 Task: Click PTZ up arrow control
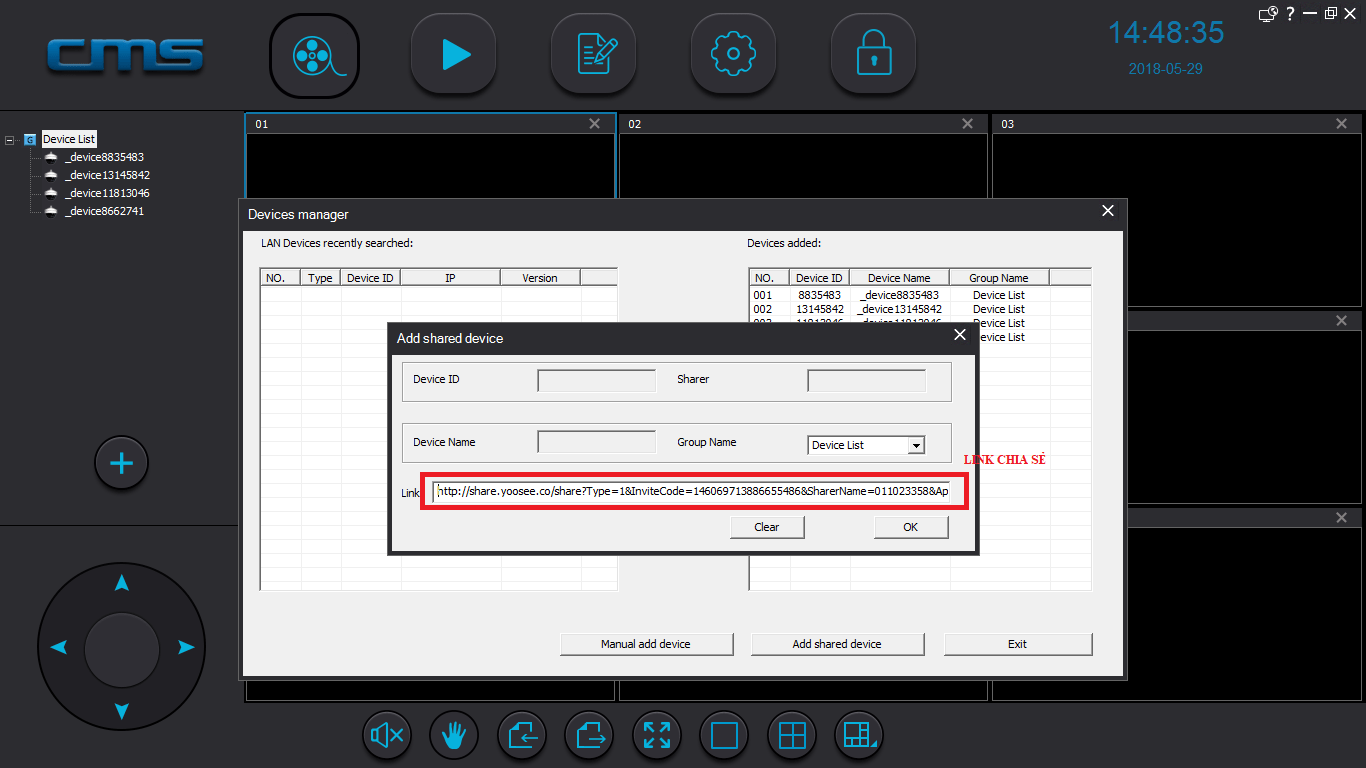[121, 582]
